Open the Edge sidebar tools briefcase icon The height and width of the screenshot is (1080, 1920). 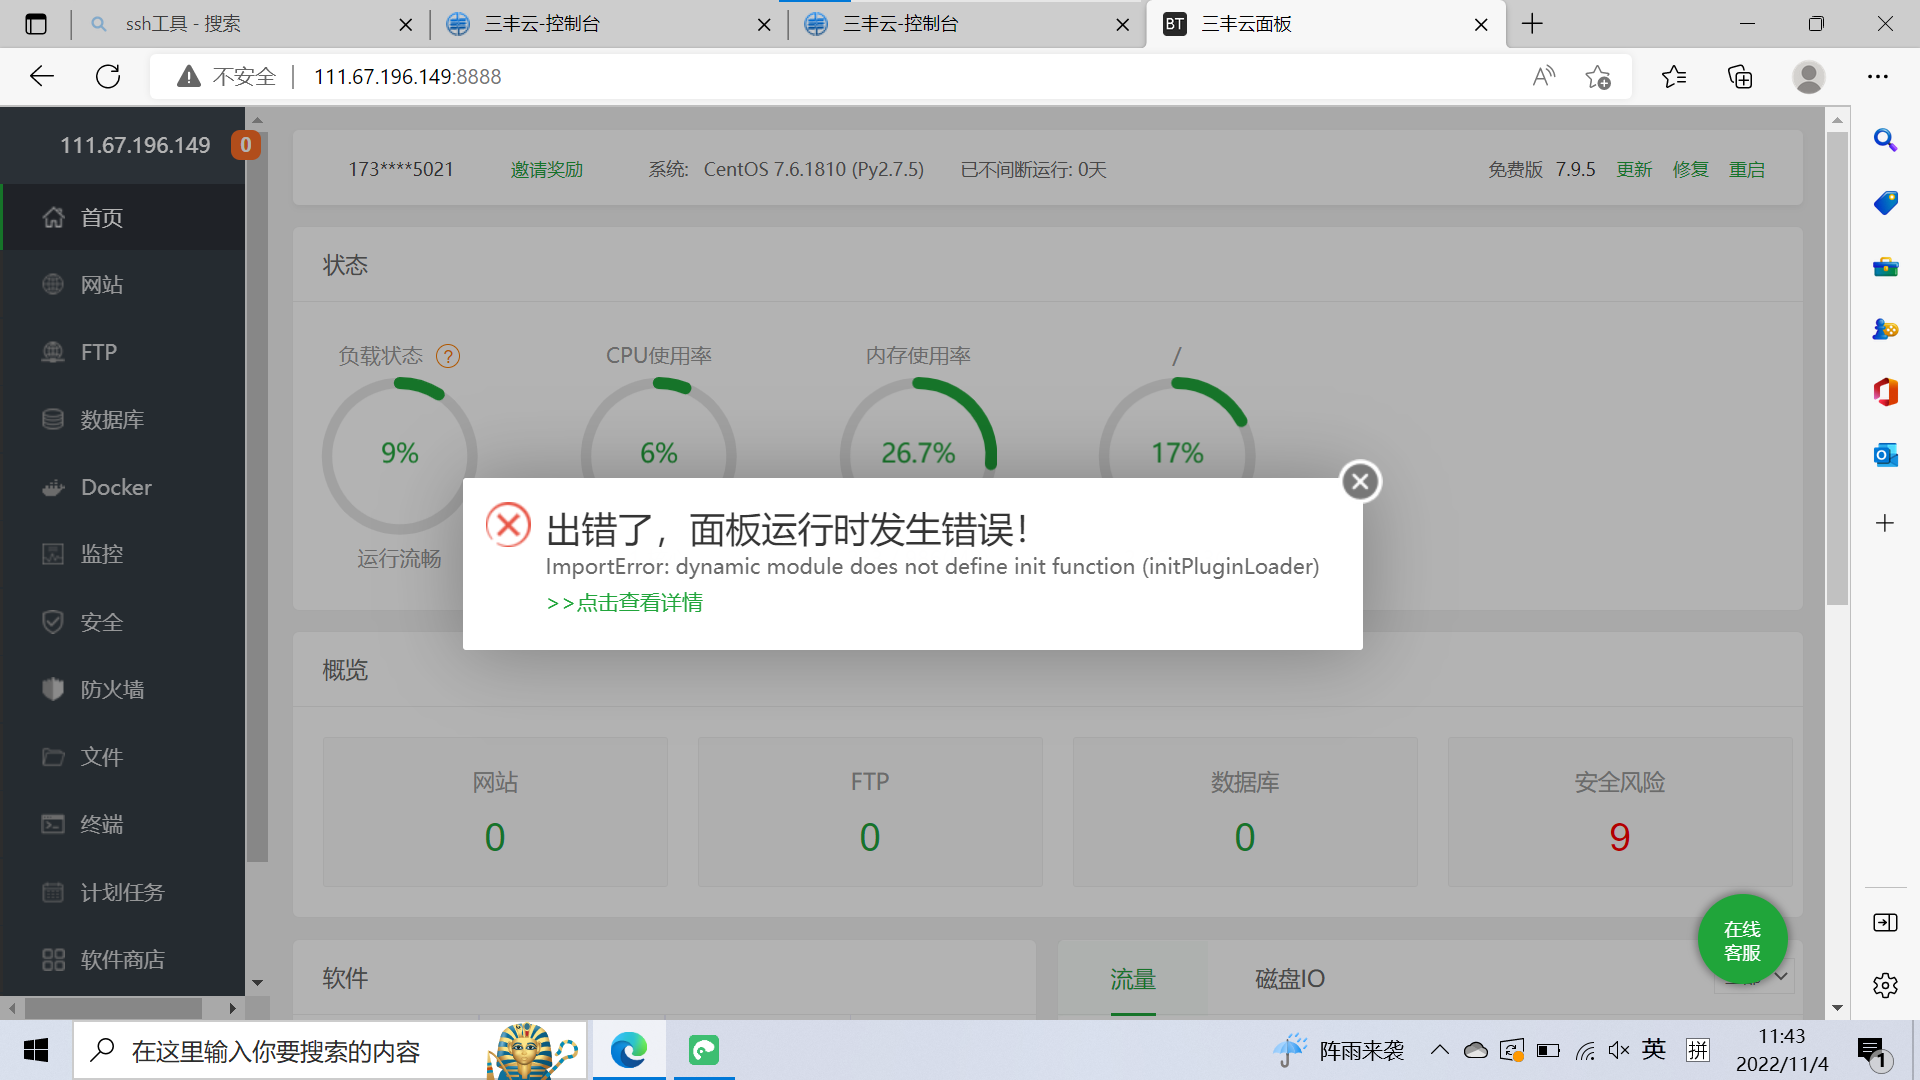[x=1885, y=266]
